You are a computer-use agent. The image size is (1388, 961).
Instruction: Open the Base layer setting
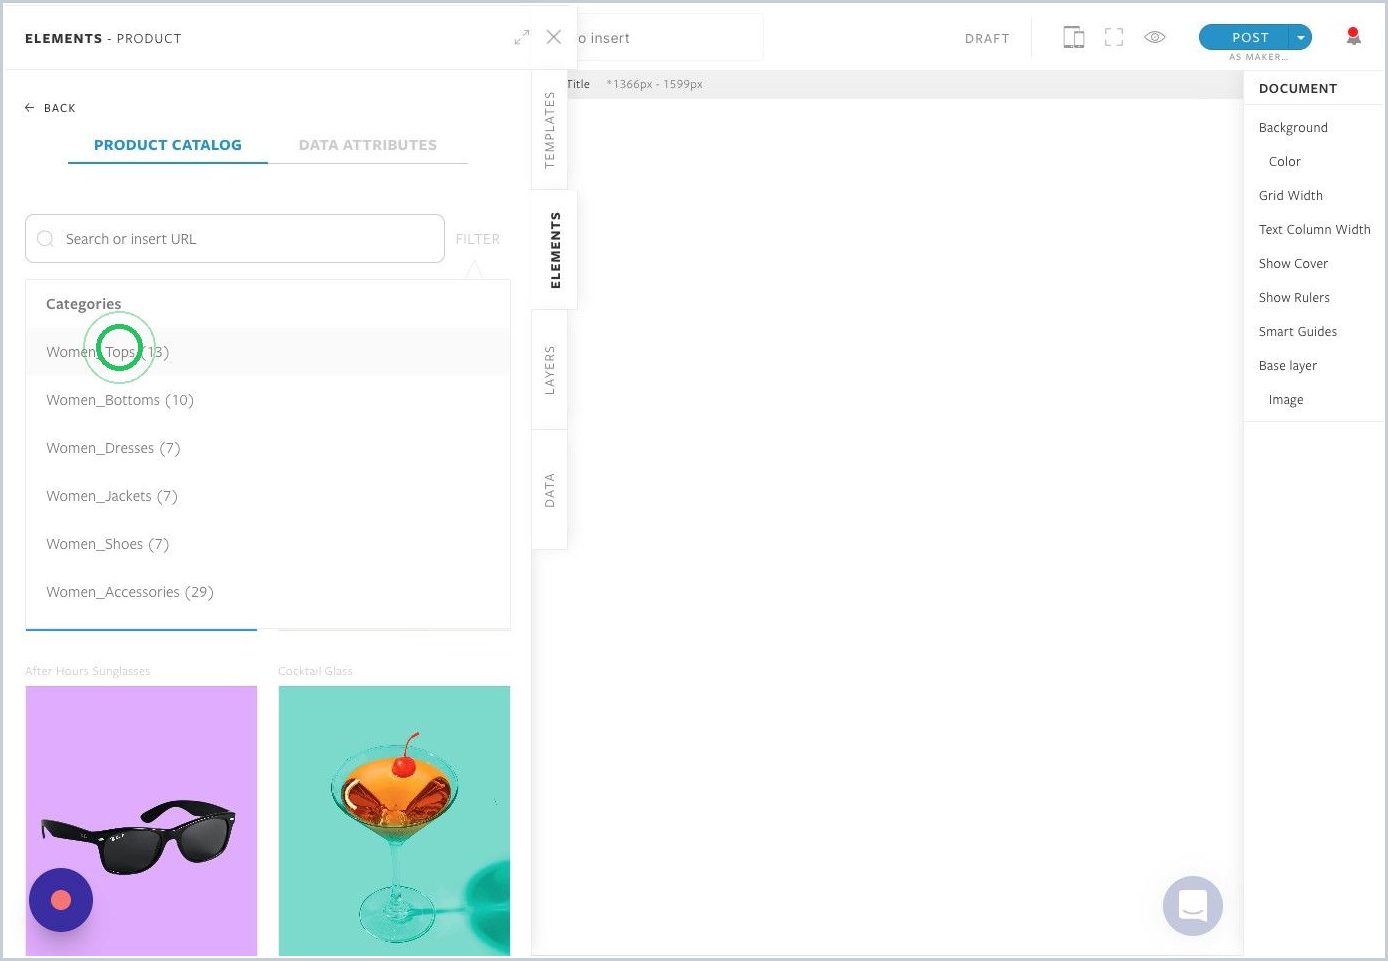click(x=1288, y=366)
